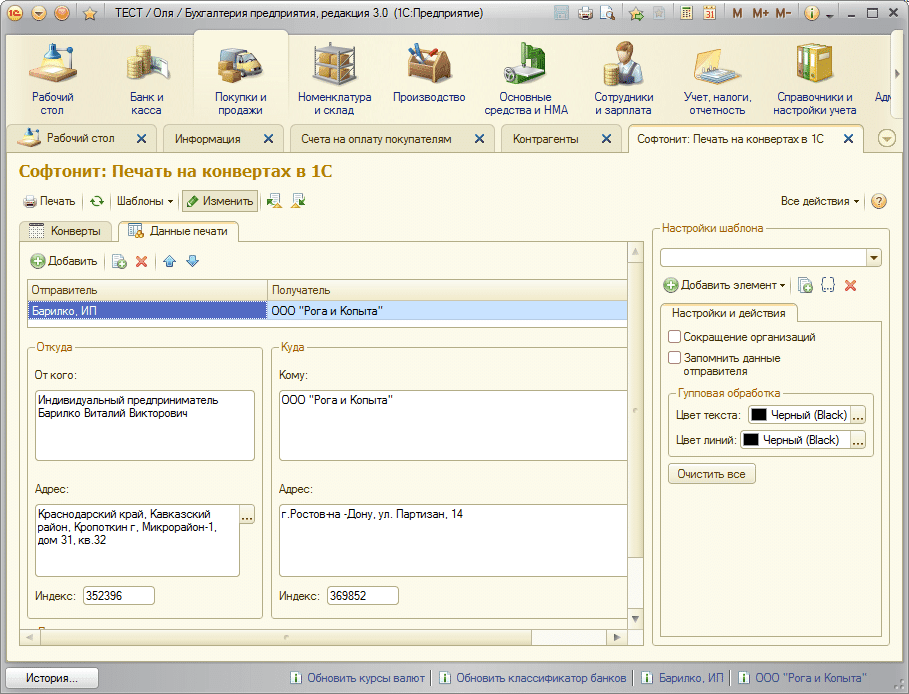Image resolution: width=909 pixels, height=694 pixels.
Task: Enable Сокращение организаций checkbox
Action: pos(674,337)
